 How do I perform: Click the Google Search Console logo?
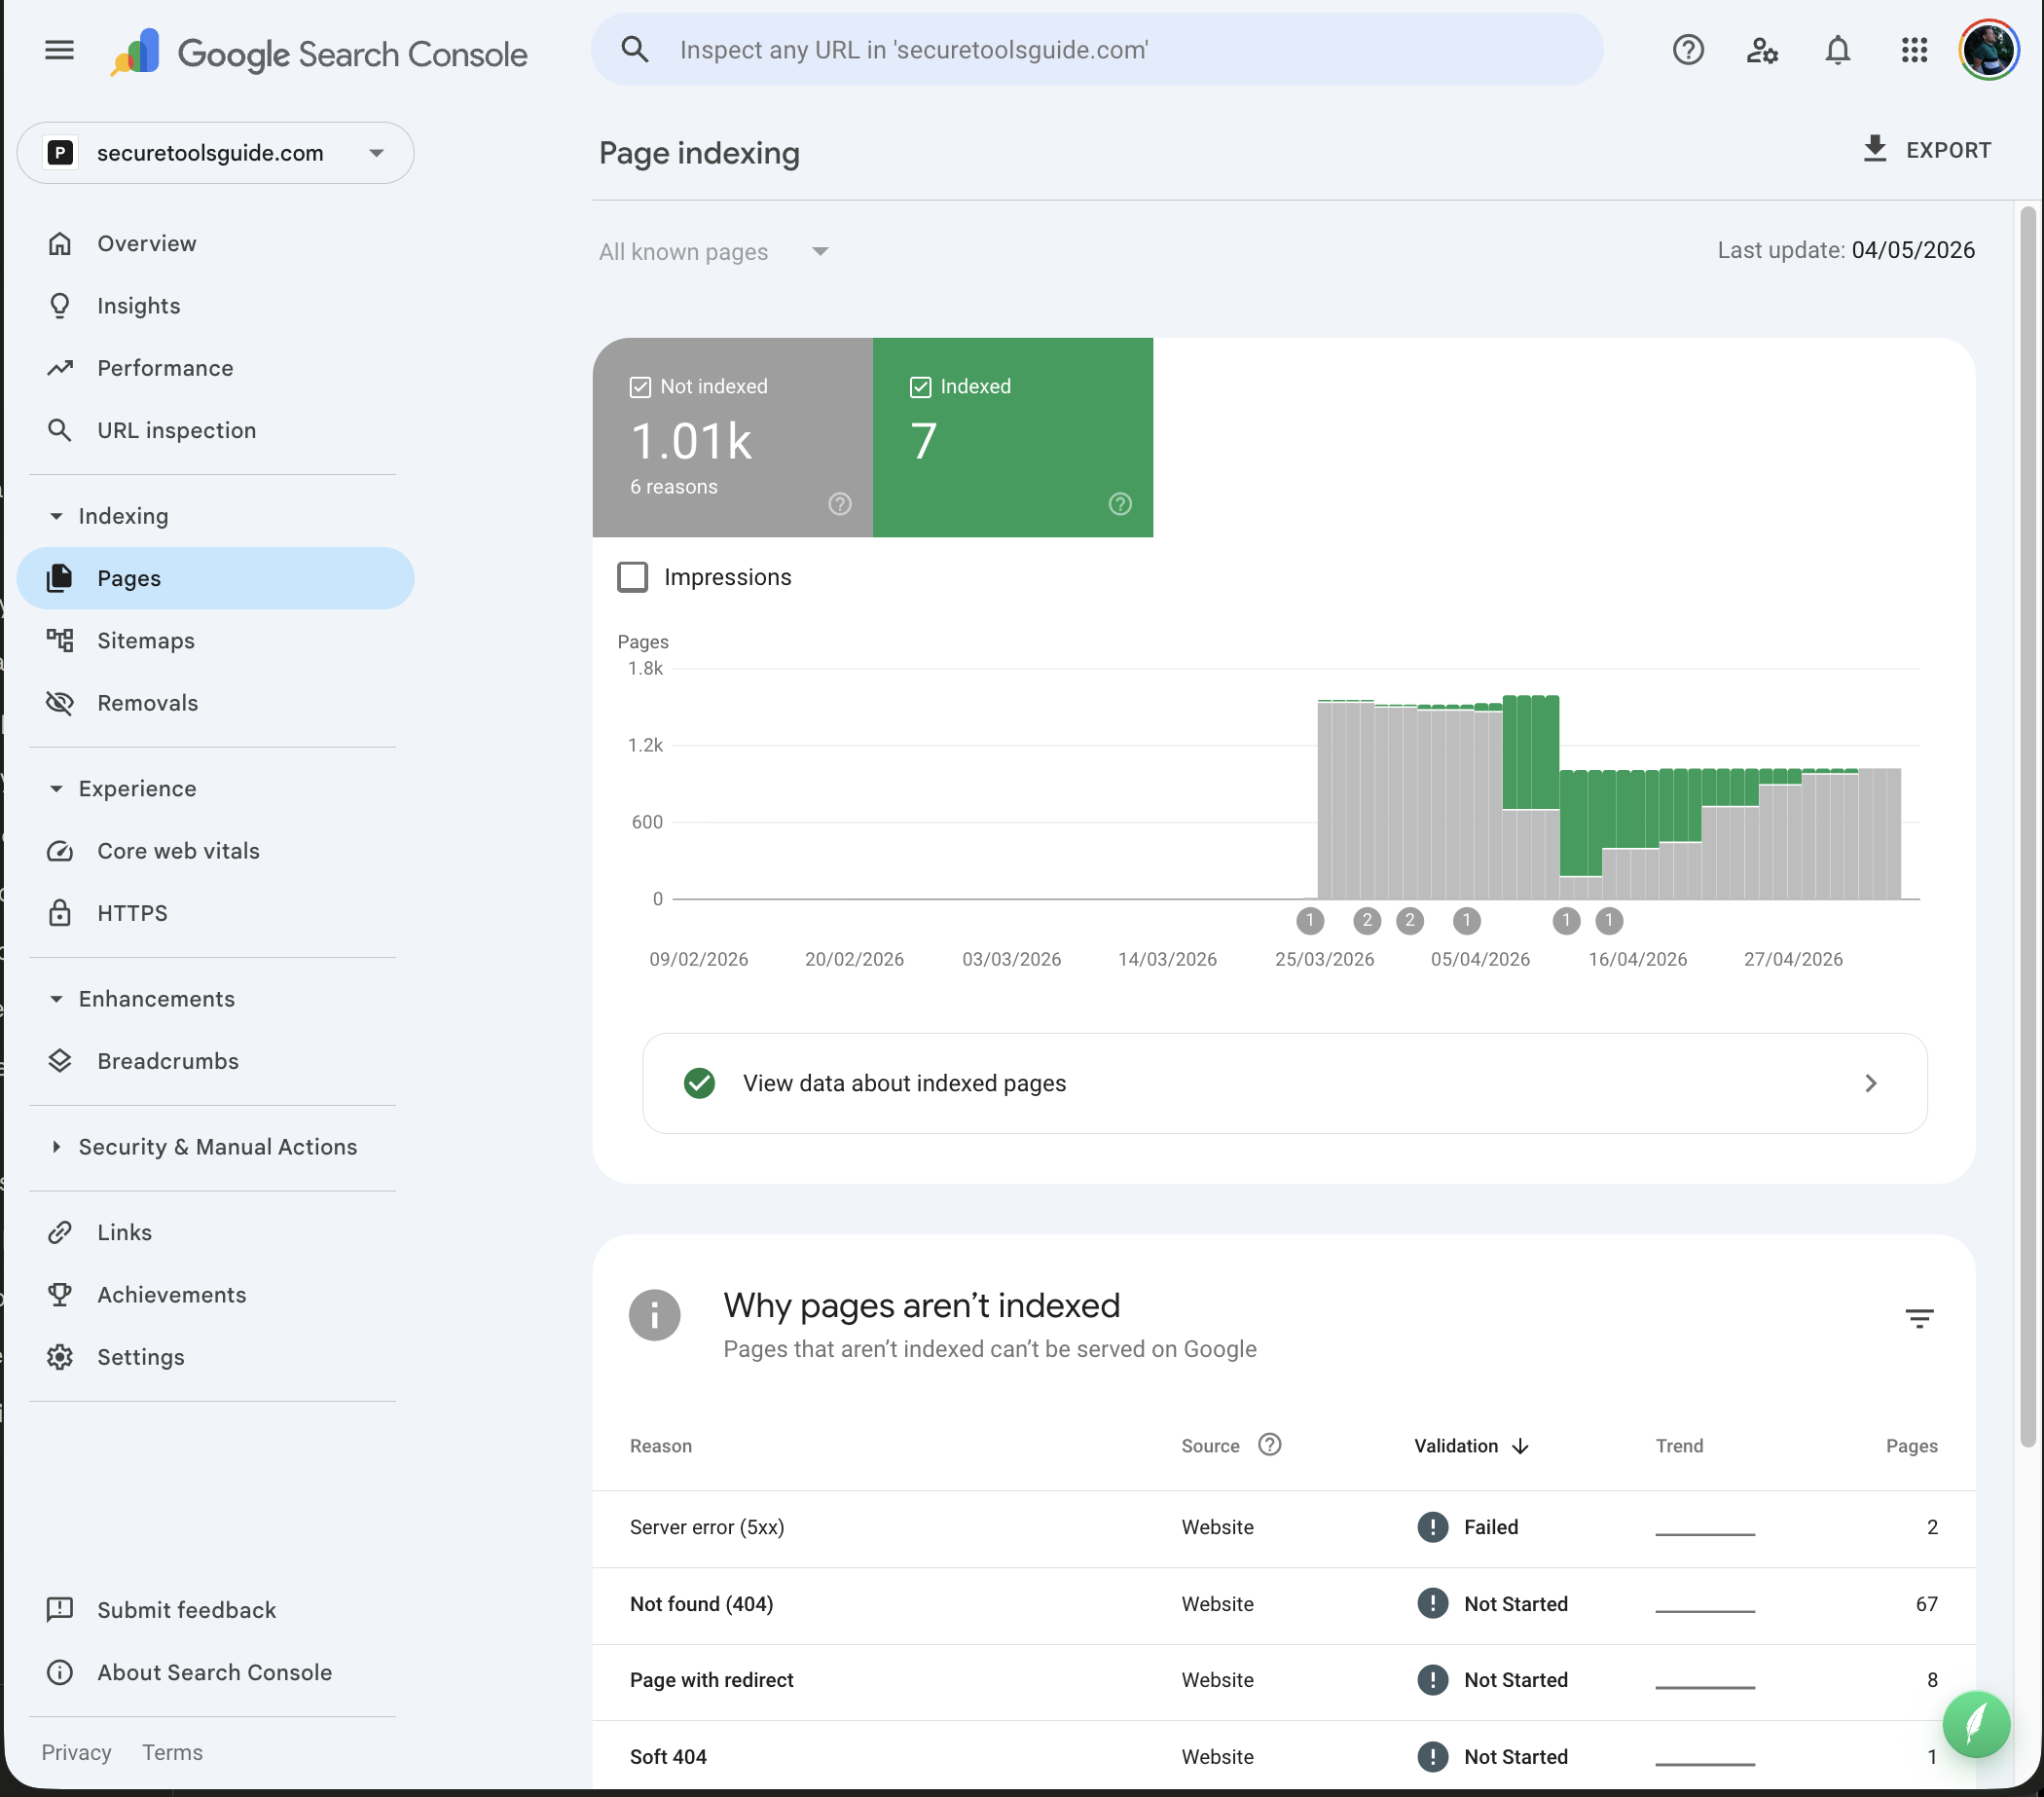[319, 53]
